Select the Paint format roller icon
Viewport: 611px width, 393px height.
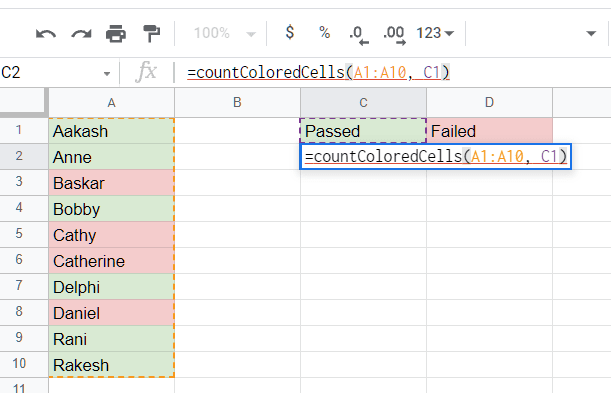pos(152,33)
